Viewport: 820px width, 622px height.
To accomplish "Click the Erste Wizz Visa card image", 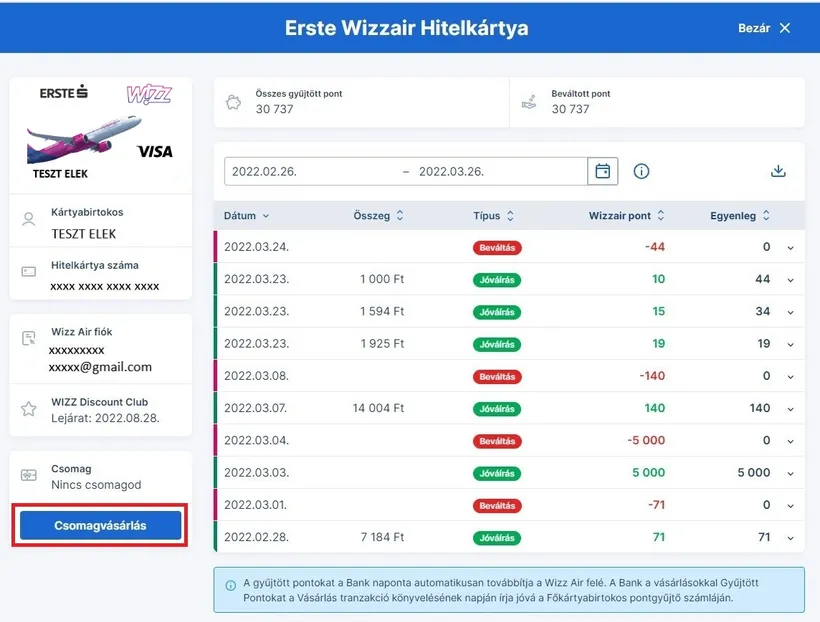I will tap(100, 132).
